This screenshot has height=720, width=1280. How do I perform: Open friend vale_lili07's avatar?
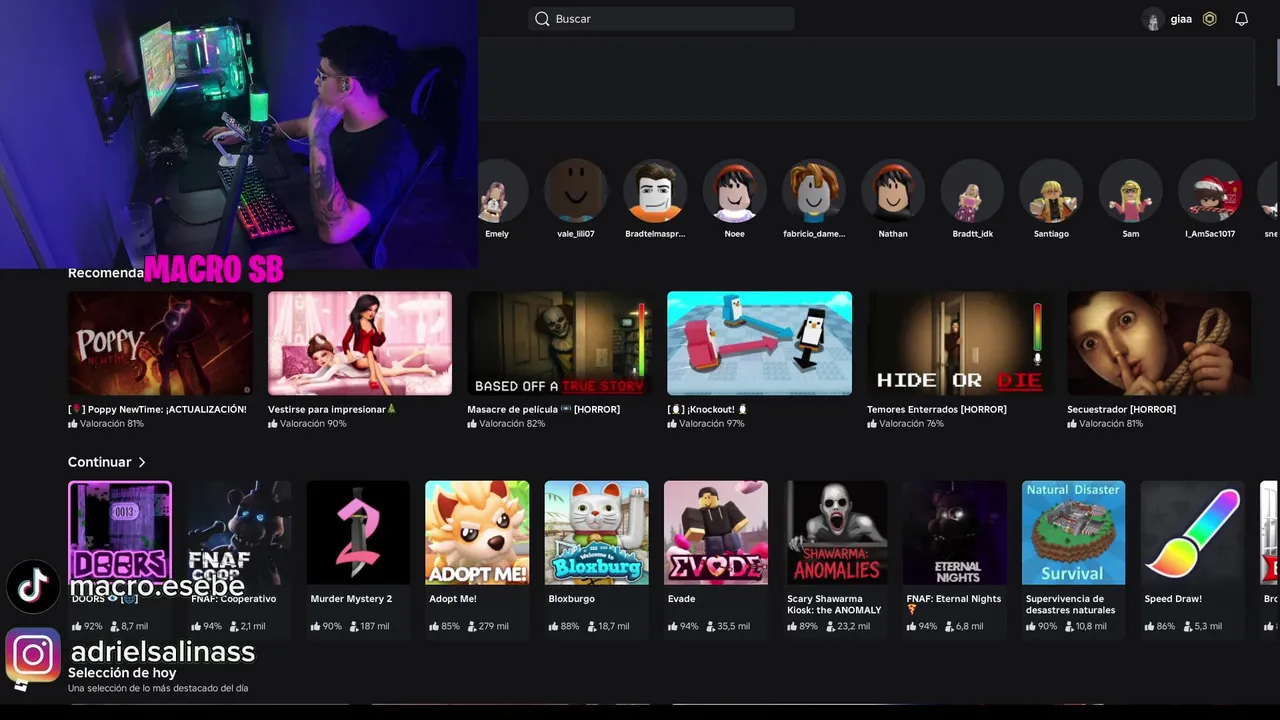575,190
